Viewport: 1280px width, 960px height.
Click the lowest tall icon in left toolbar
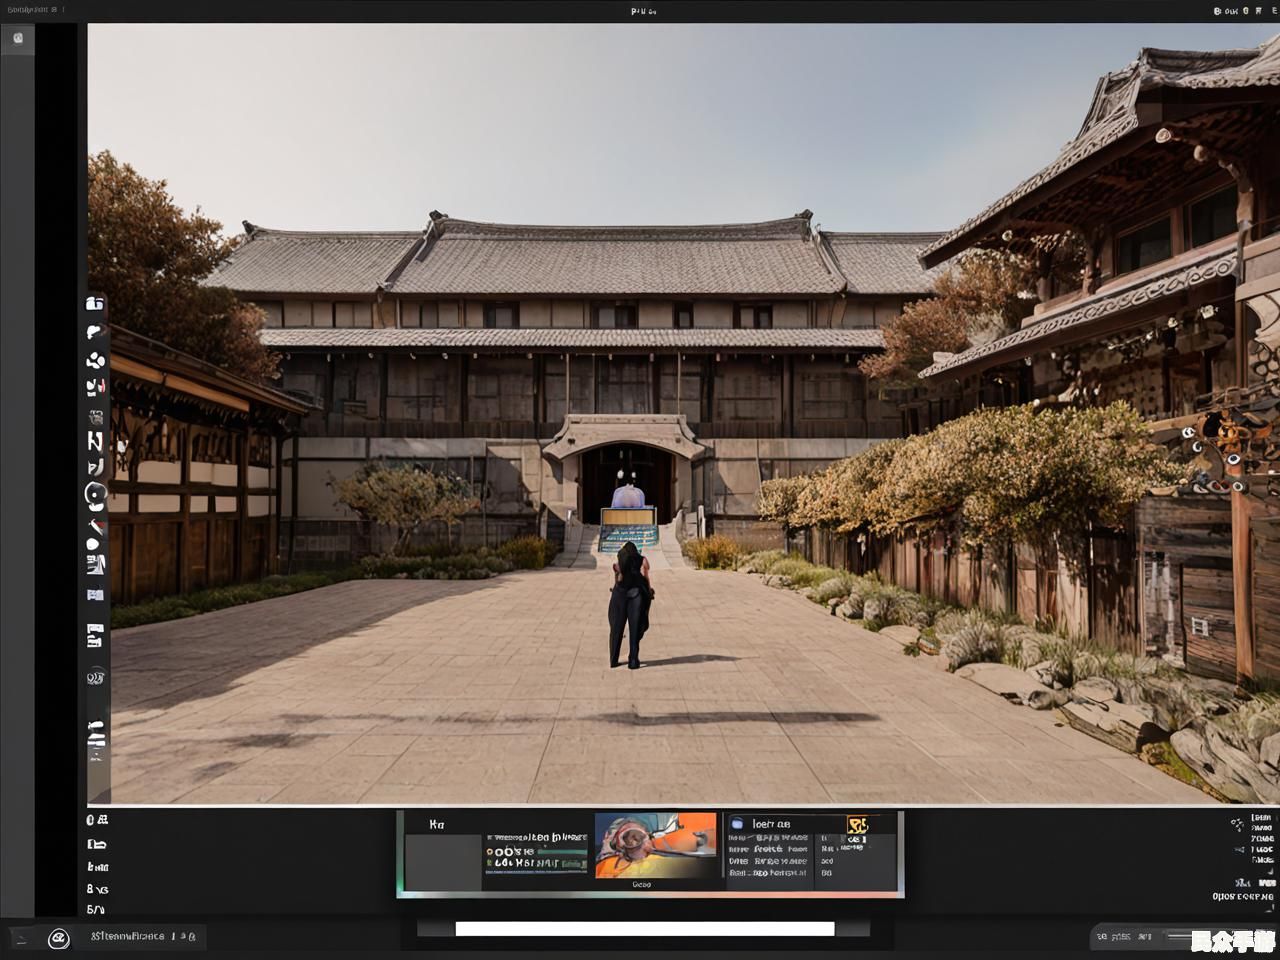(95, 741)
